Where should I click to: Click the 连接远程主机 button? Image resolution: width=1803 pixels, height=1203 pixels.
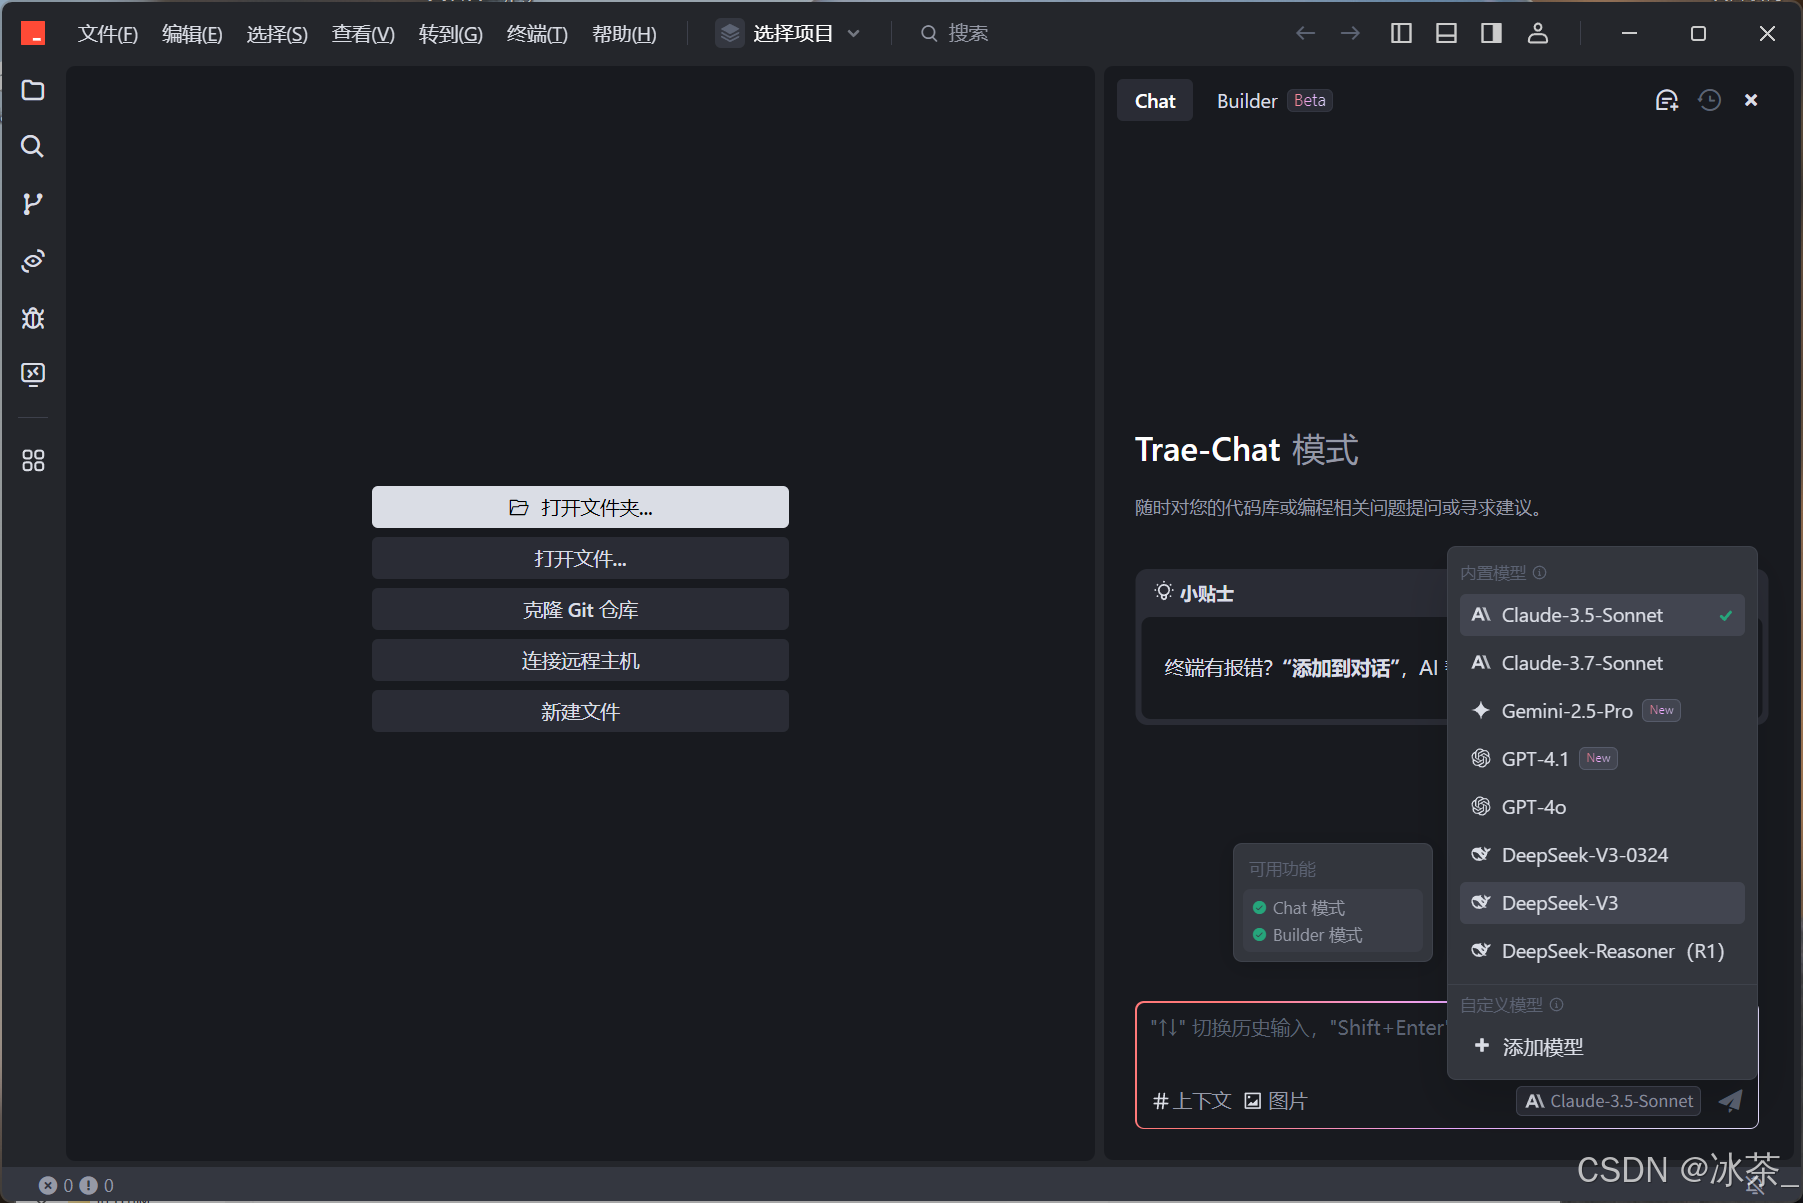tap(580, 660)
